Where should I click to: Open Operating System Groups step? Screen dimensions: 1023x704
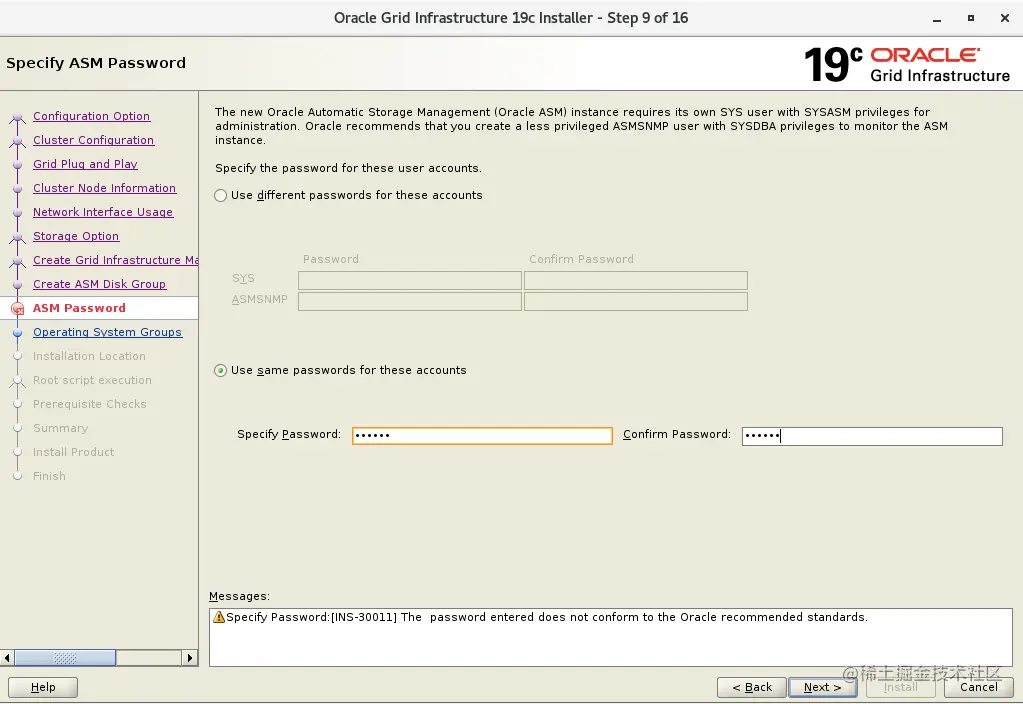click(108, 332)
